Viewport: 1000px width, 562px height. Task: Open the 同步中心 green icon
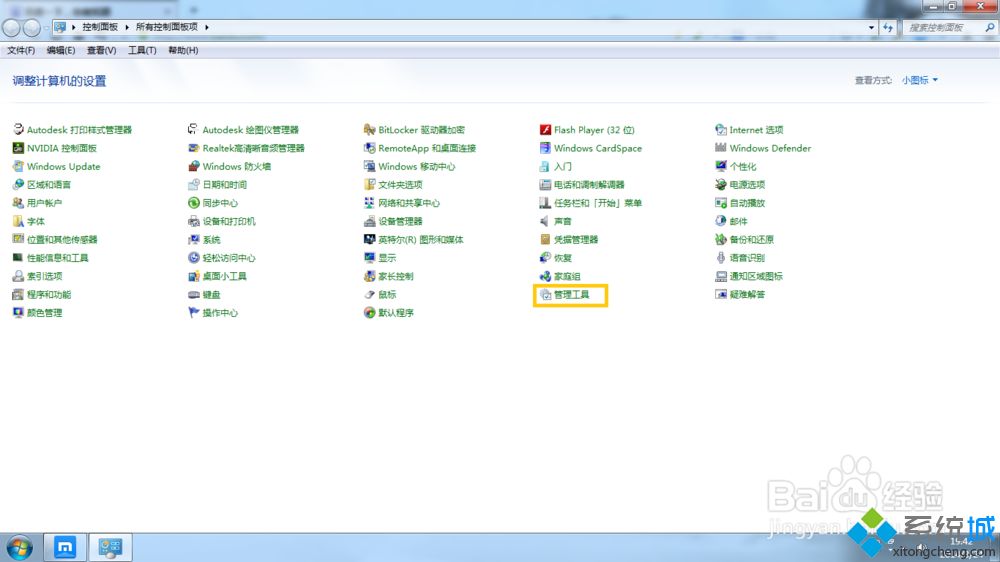pyautogui.click(x=194, y=203)
